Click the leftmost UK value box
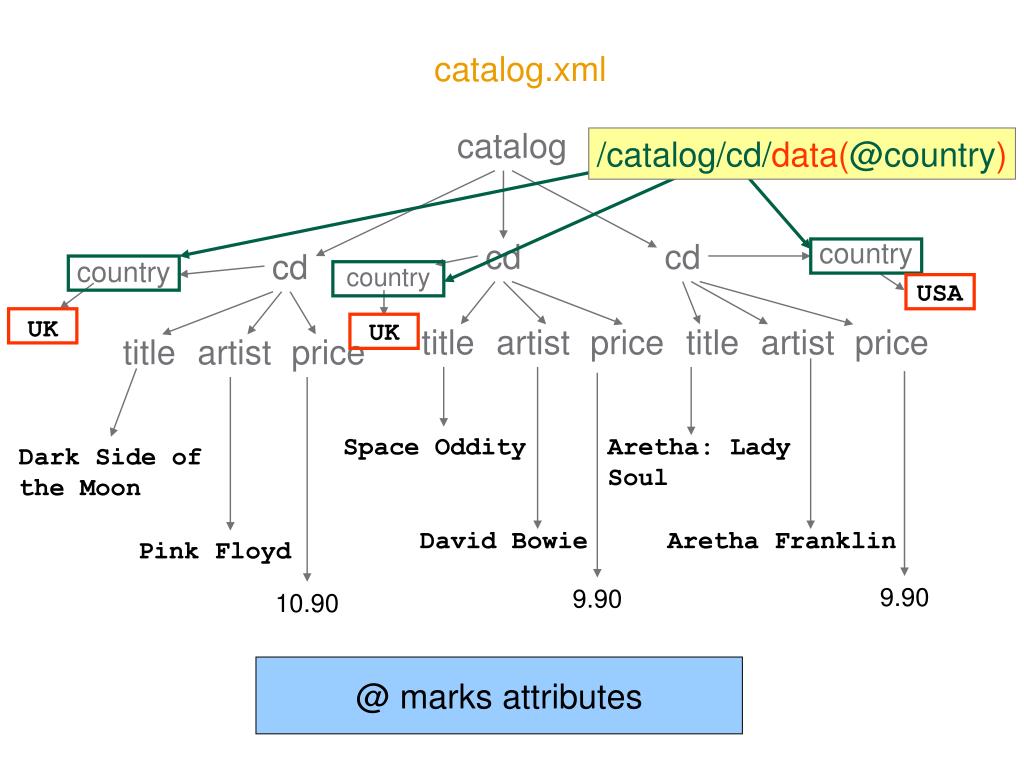This screenshot has height=768, width=1024. [42, 326]
